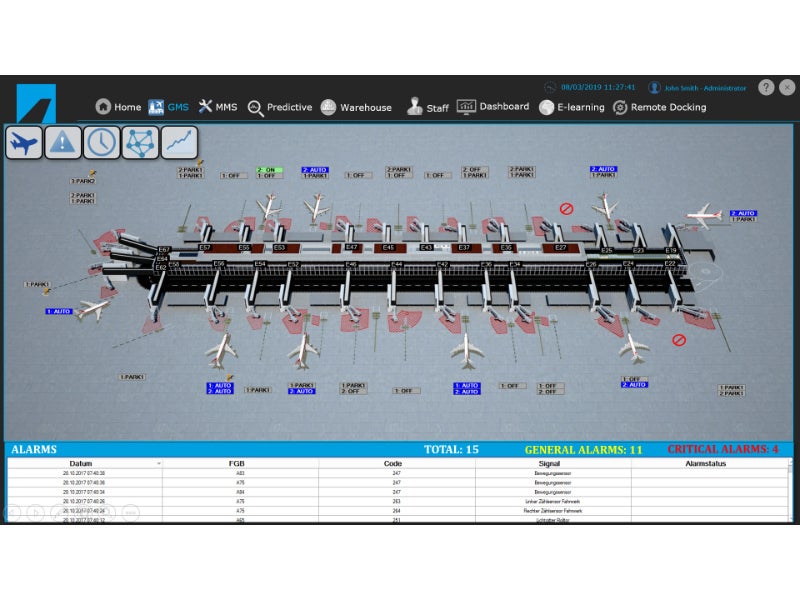Click the warning triangle alerts icon
This screenshot has width=800, height=600.
[62, 143]
